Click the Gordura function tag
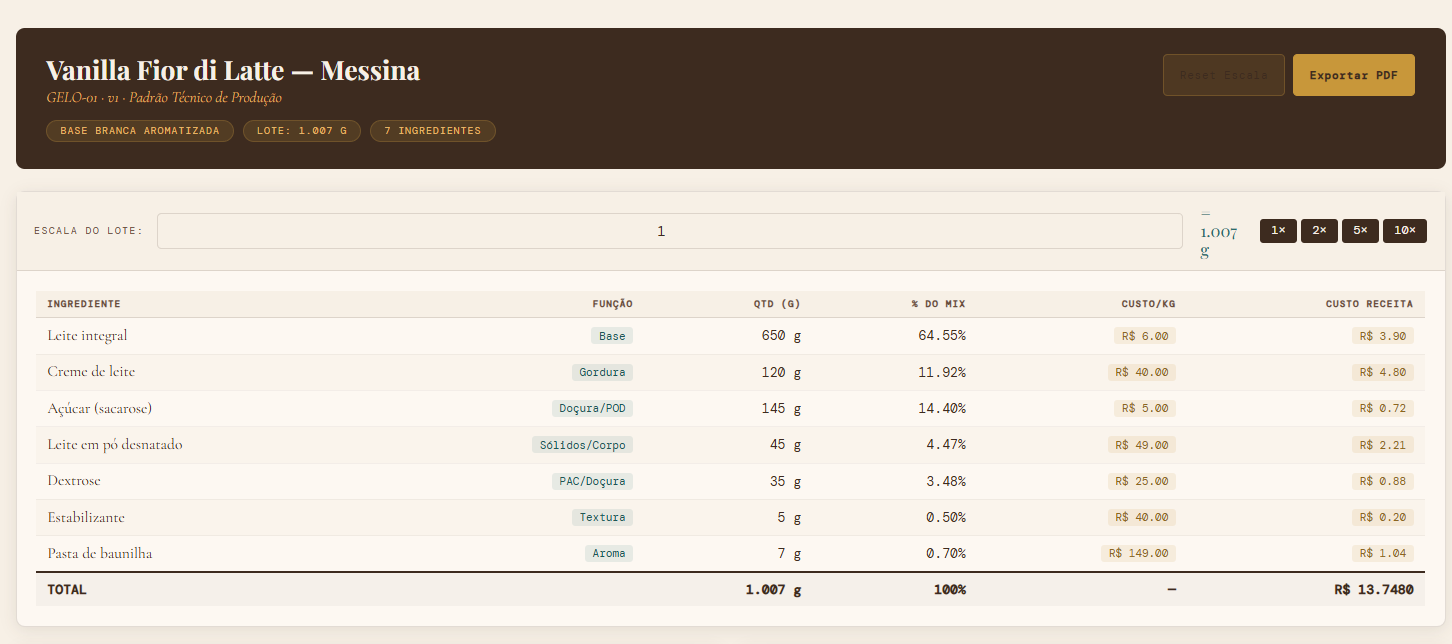Screen dimensions: 1452x644 point(602,372)
